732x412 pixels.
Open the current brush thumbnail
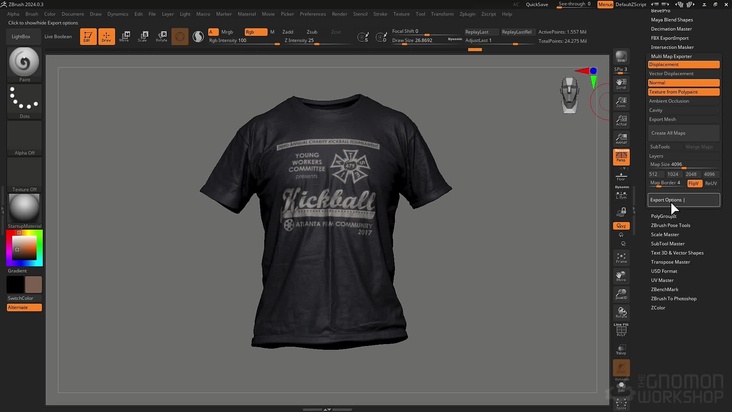click(24, 64)
